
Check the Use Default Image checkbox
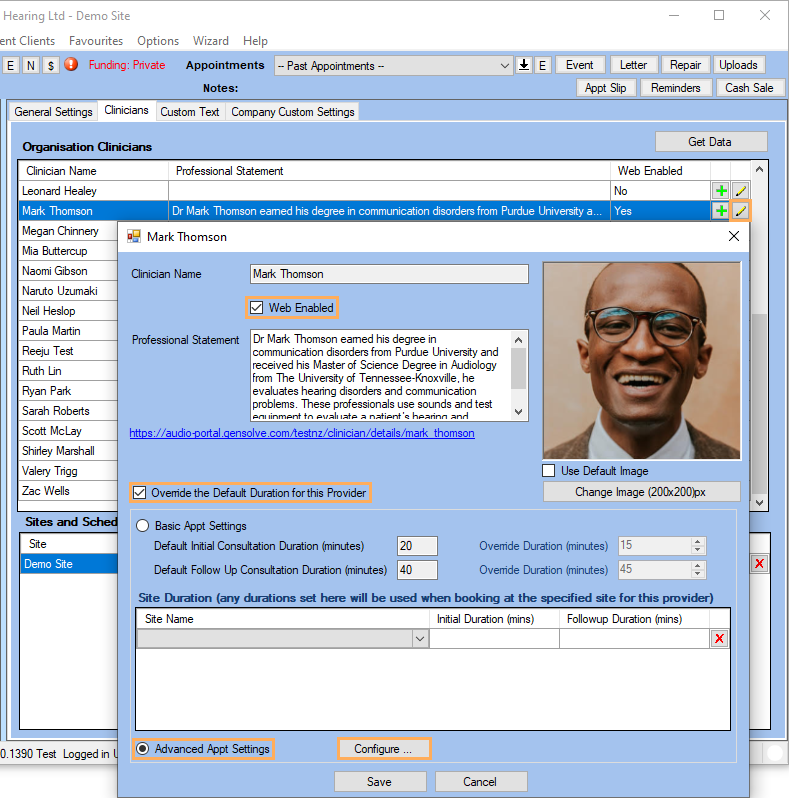pos(549,470)
